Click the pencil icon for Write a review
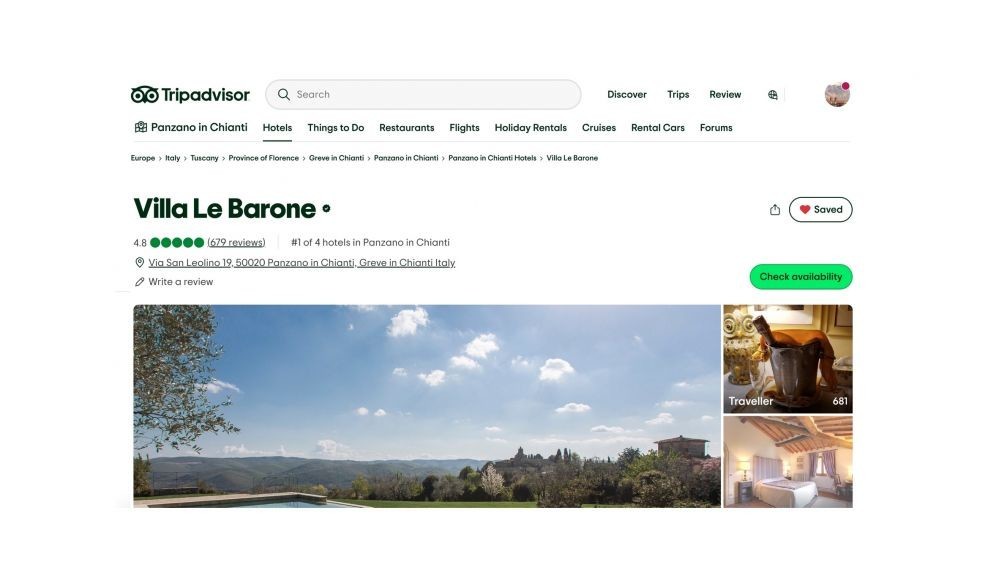This screenshot has width=999, height=576. coord(140,282)
